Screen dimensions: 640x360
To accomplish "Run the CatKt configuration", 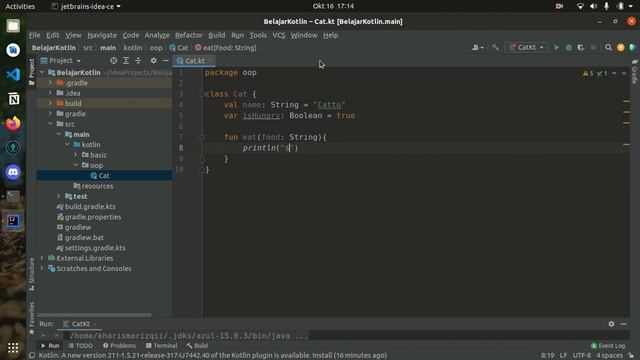I will (x=556, y=48).
